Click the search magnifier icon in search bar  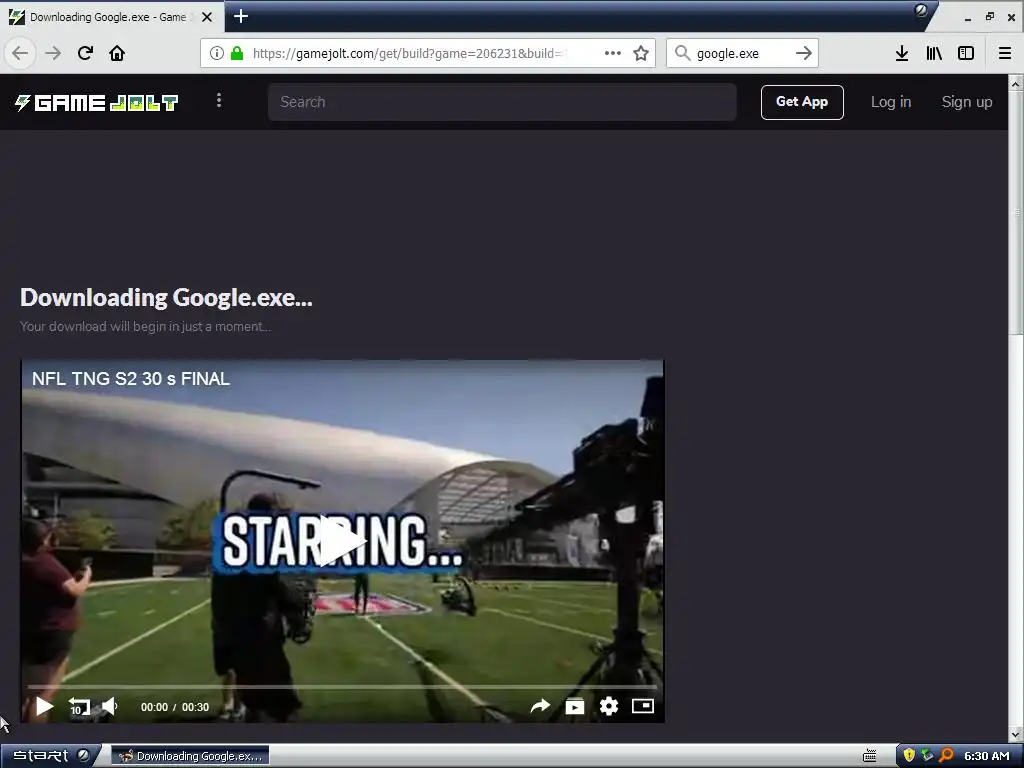point(682,53)
